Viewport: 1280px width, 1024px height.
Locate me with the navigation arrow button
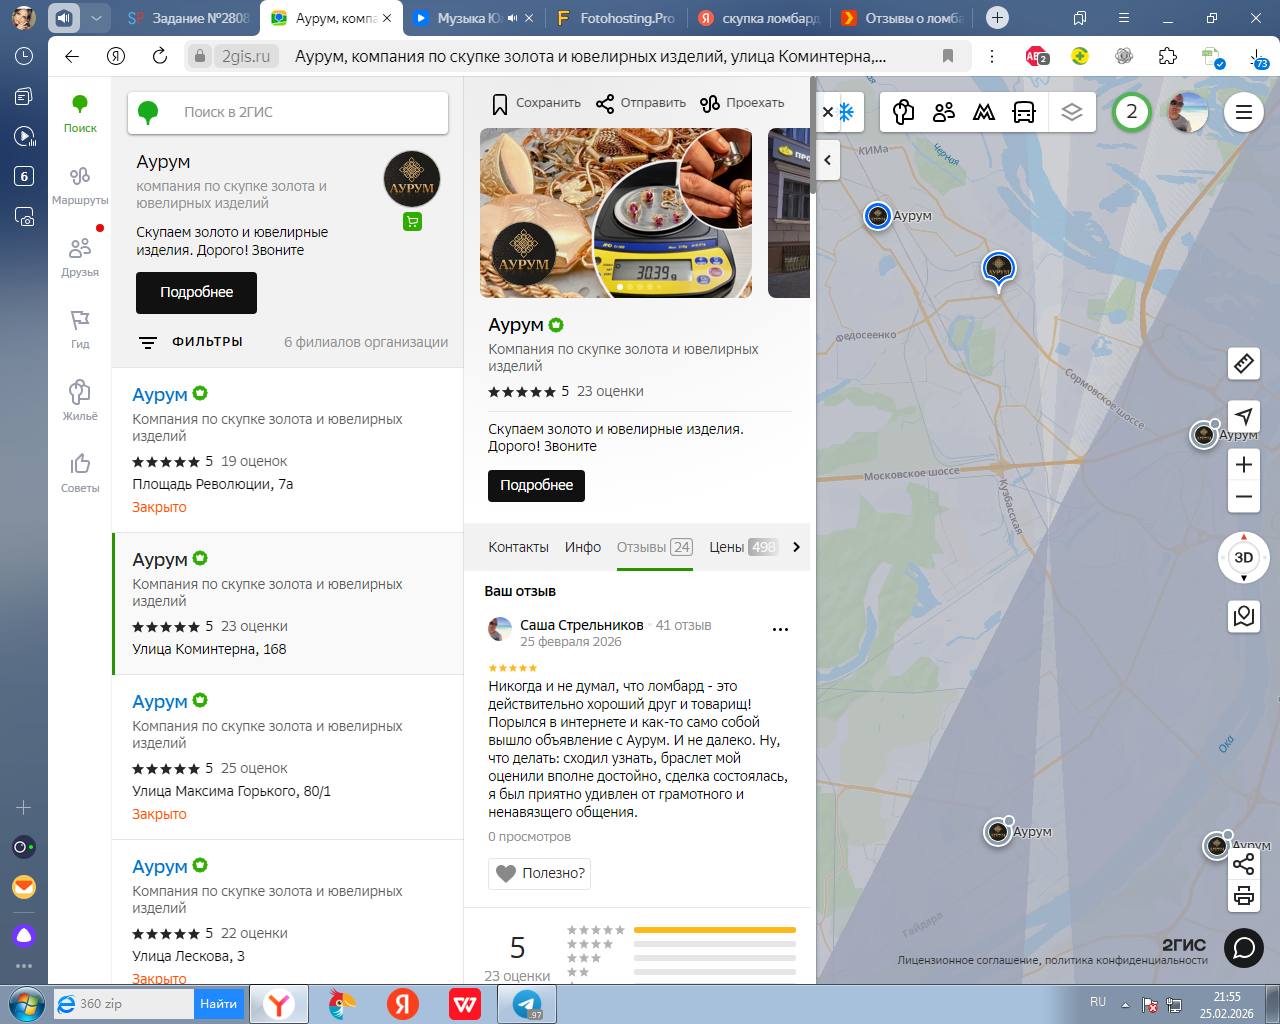tap(1244, 416)
